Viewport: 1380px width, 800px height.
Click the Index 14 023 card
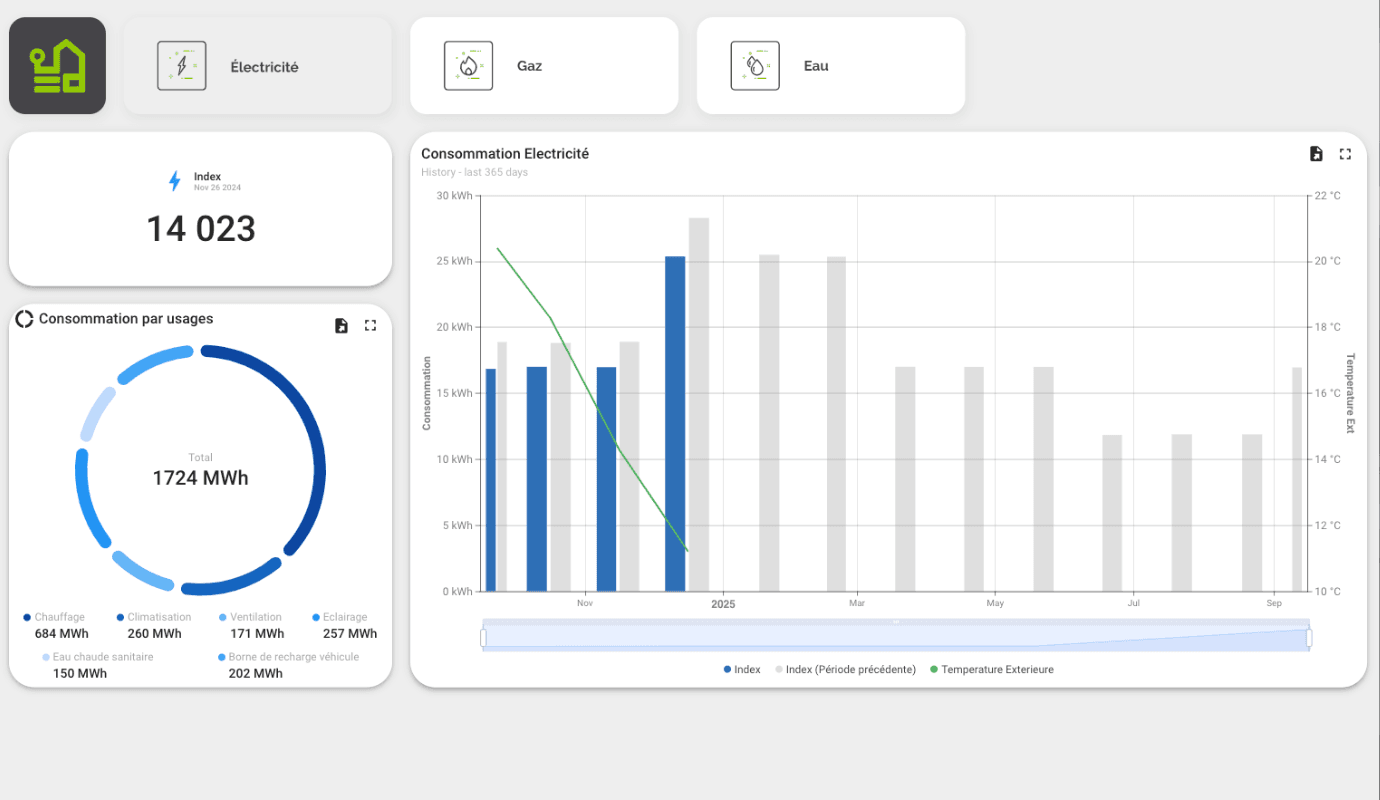[x=200, y=209]
